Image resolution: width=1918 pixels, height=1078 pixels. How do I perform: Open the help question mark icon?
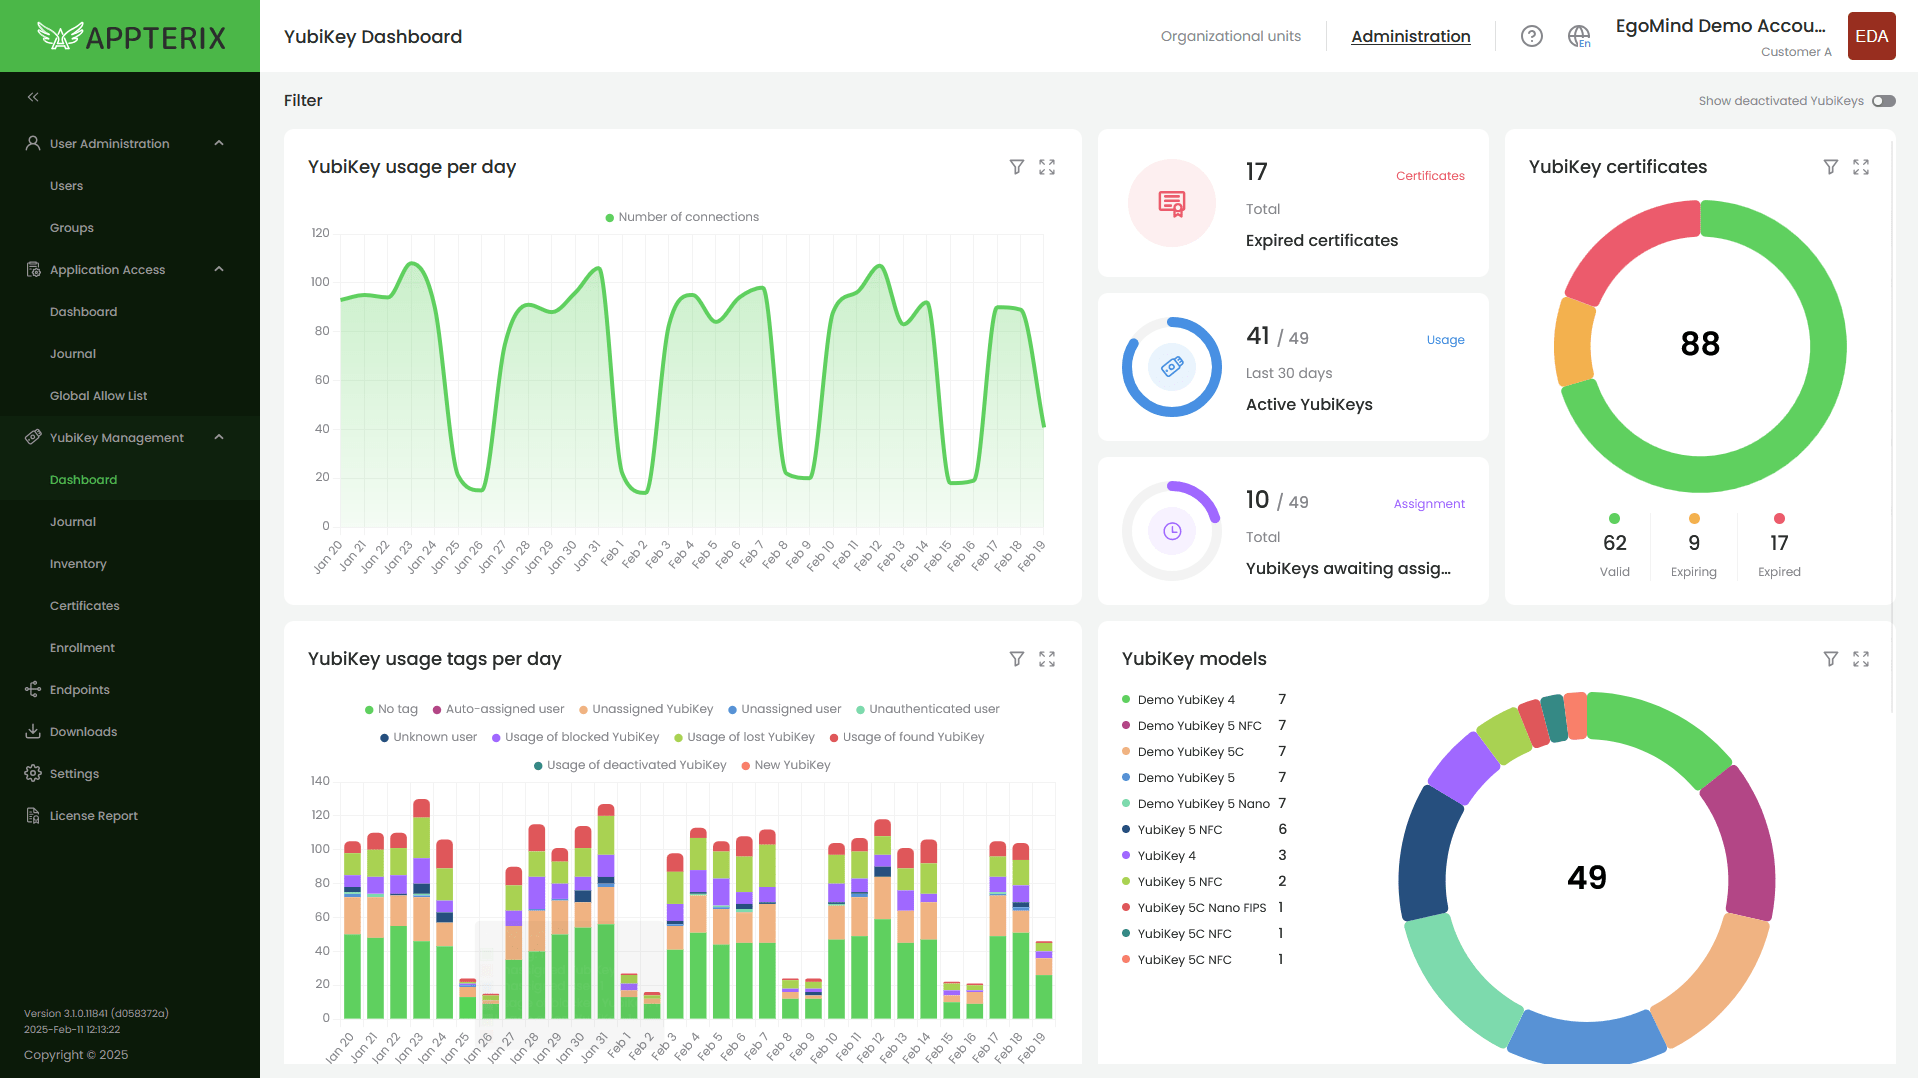1531,36
